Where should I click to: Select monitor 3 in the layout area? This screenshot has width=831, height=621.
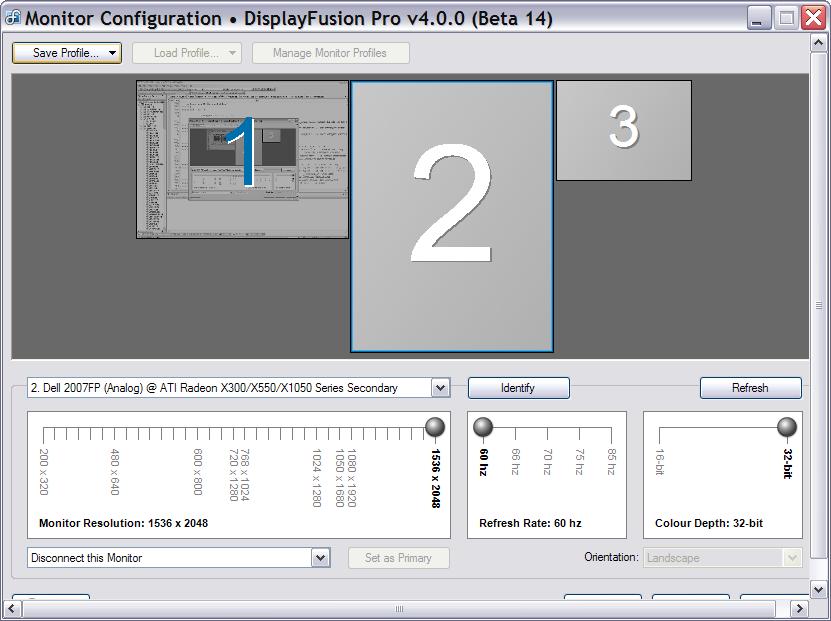coord(623,130)
